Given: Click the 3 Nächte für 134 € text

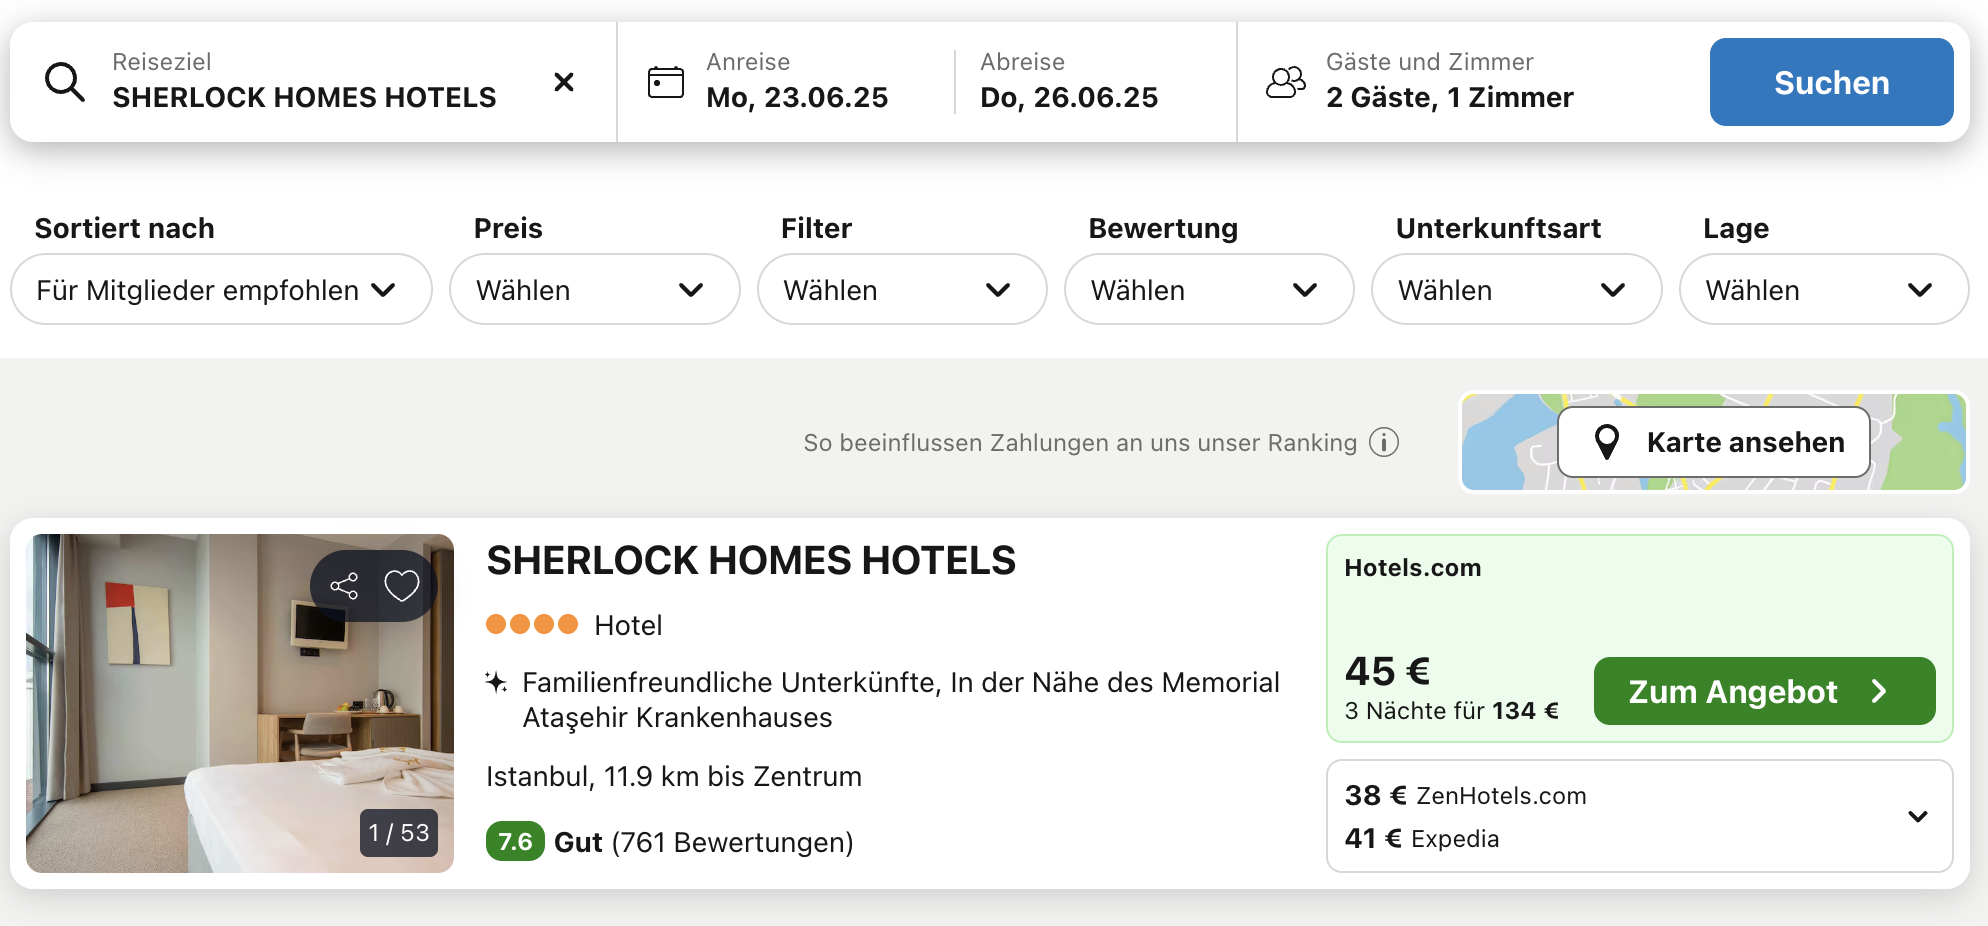Looking at the screenshot, I should pos(1451,711).
